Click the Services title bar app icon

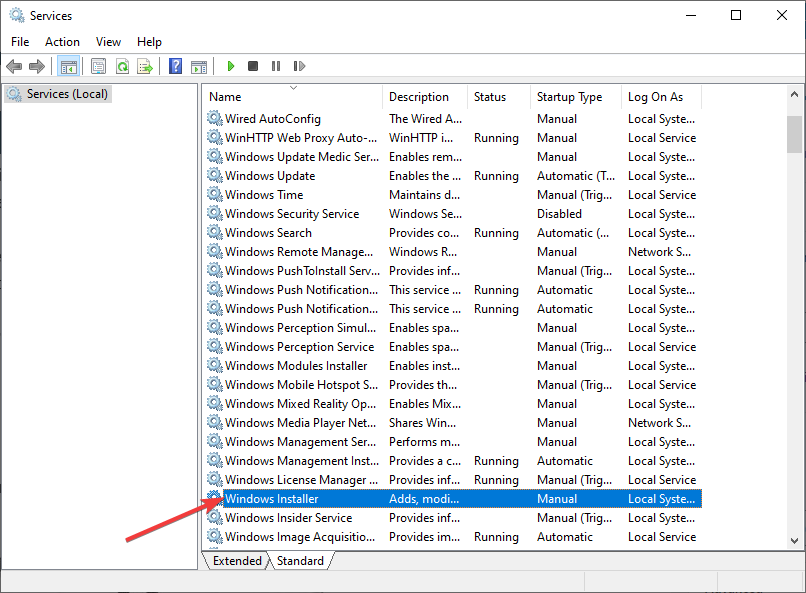click(x=17, y=15)
